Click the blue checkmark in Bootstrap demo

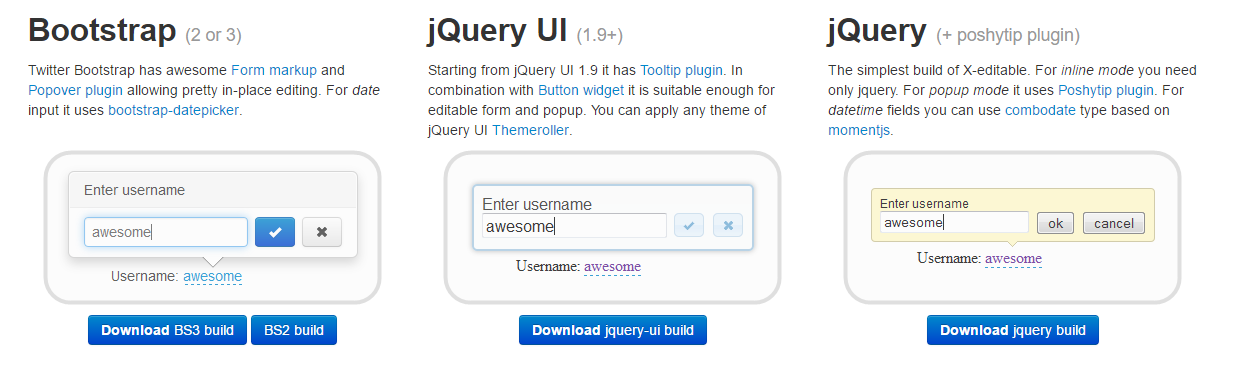(x=275, y=232)
